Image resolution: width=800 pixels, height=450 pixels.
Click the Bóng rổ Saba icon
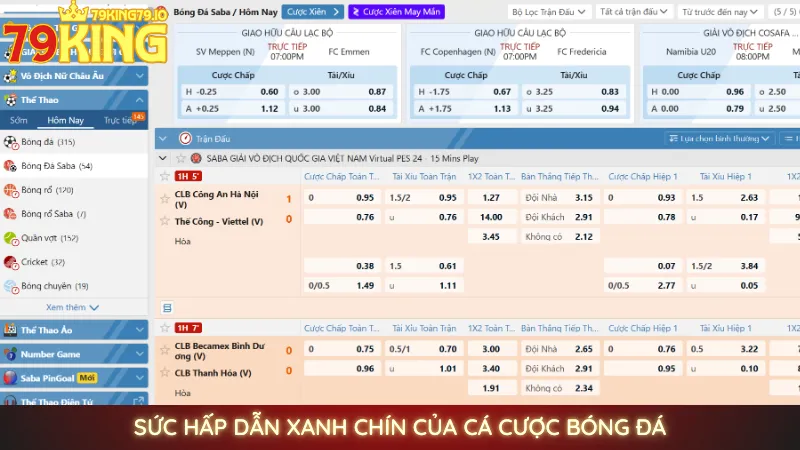pos(11,214)
